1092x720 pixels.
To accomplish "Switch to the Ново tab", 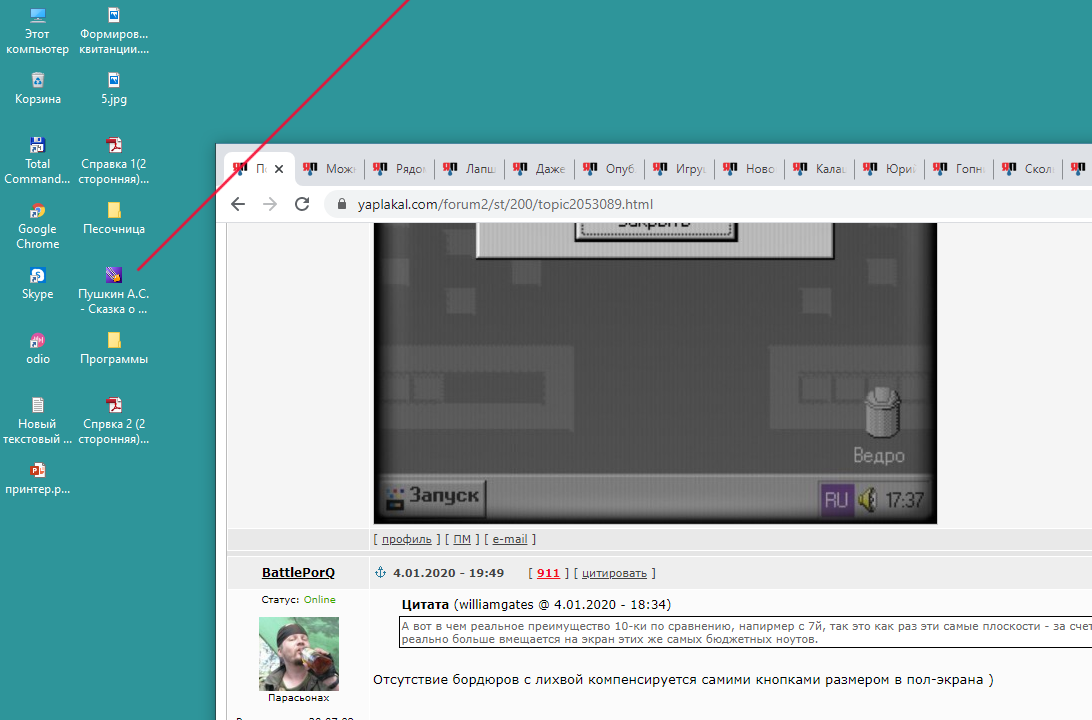I will click(750, 169).
